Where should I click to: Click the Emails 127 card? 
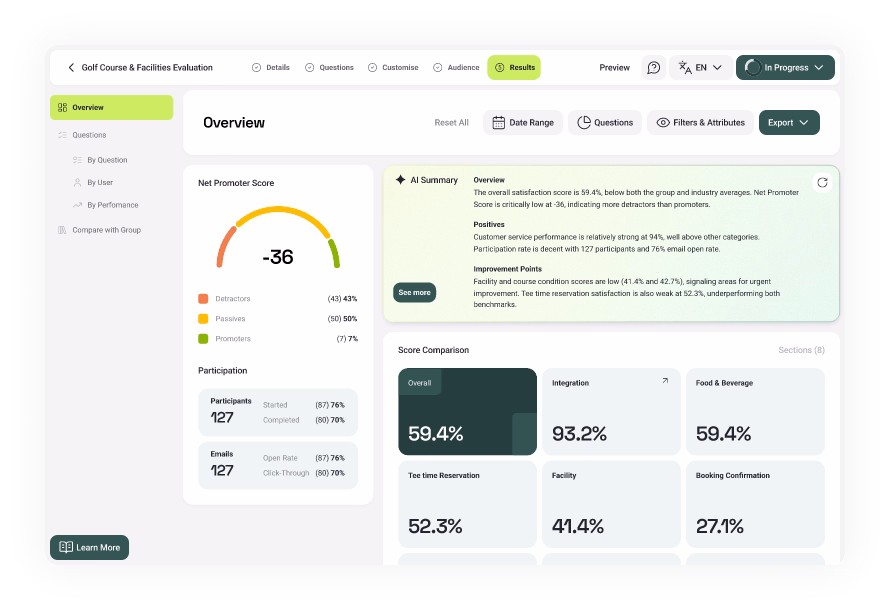pos(278,465)
